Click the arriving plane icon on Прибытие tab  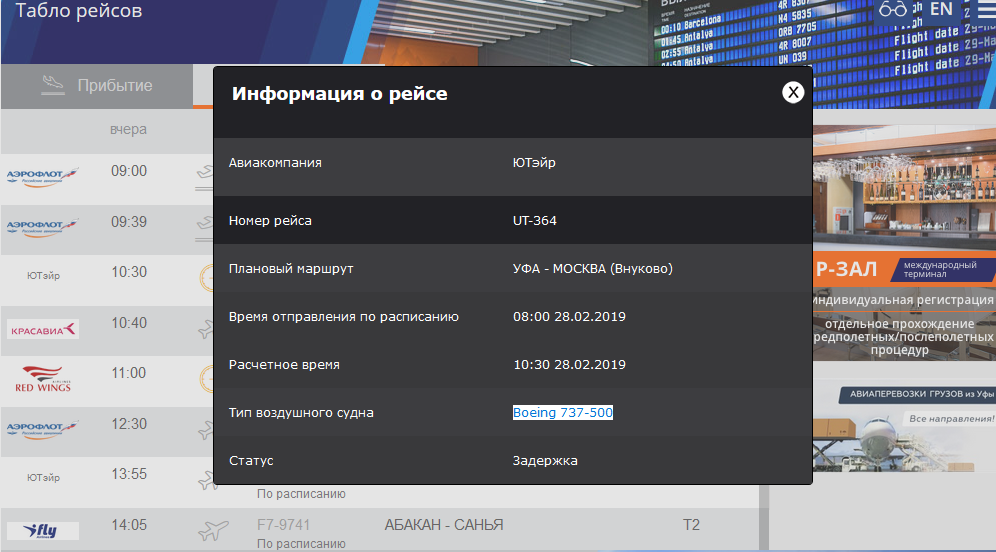[x=53, y=85]
